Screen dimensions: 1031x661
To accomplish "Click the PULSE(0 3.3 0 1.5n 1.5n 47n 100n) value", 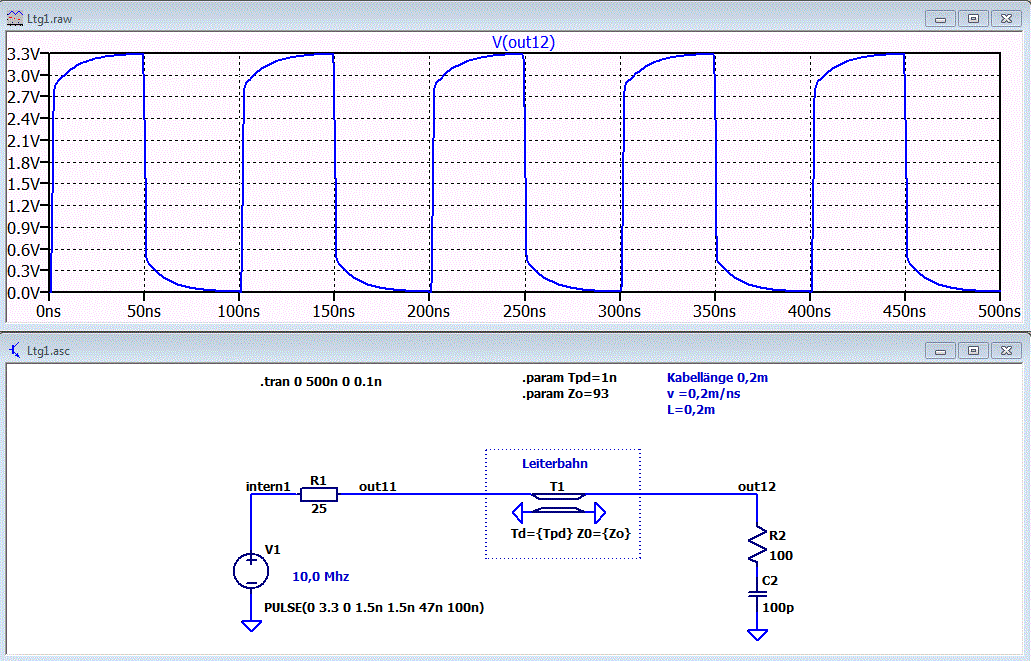I will coord(374,608).
